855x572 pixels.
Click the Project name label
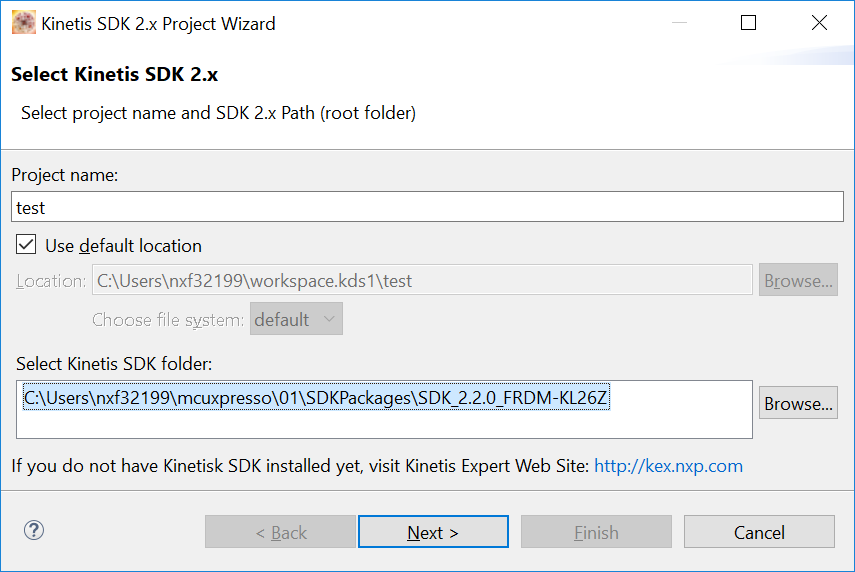[65, 175]
